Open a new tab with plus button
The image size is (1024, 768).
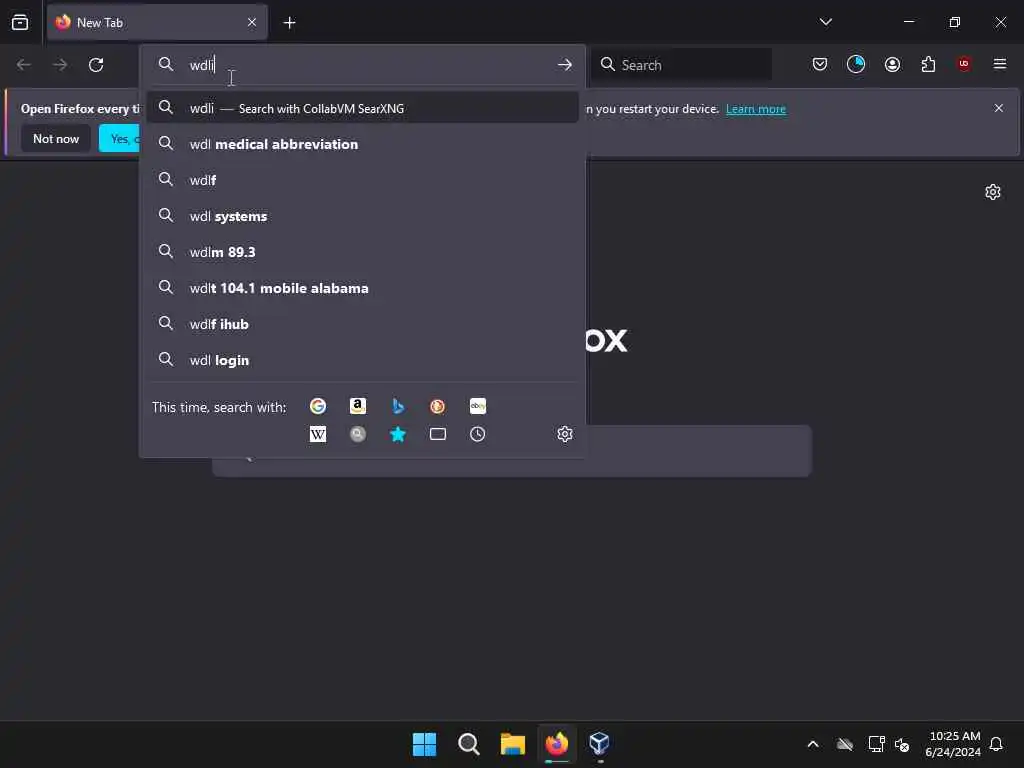[289, 23]
